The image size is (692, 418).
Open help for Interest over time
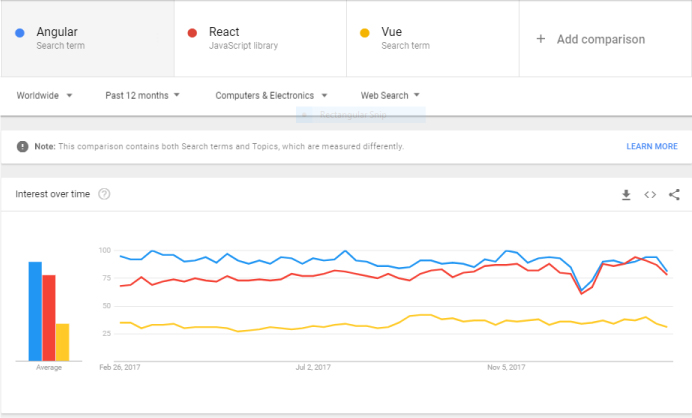tap(104, 194)
